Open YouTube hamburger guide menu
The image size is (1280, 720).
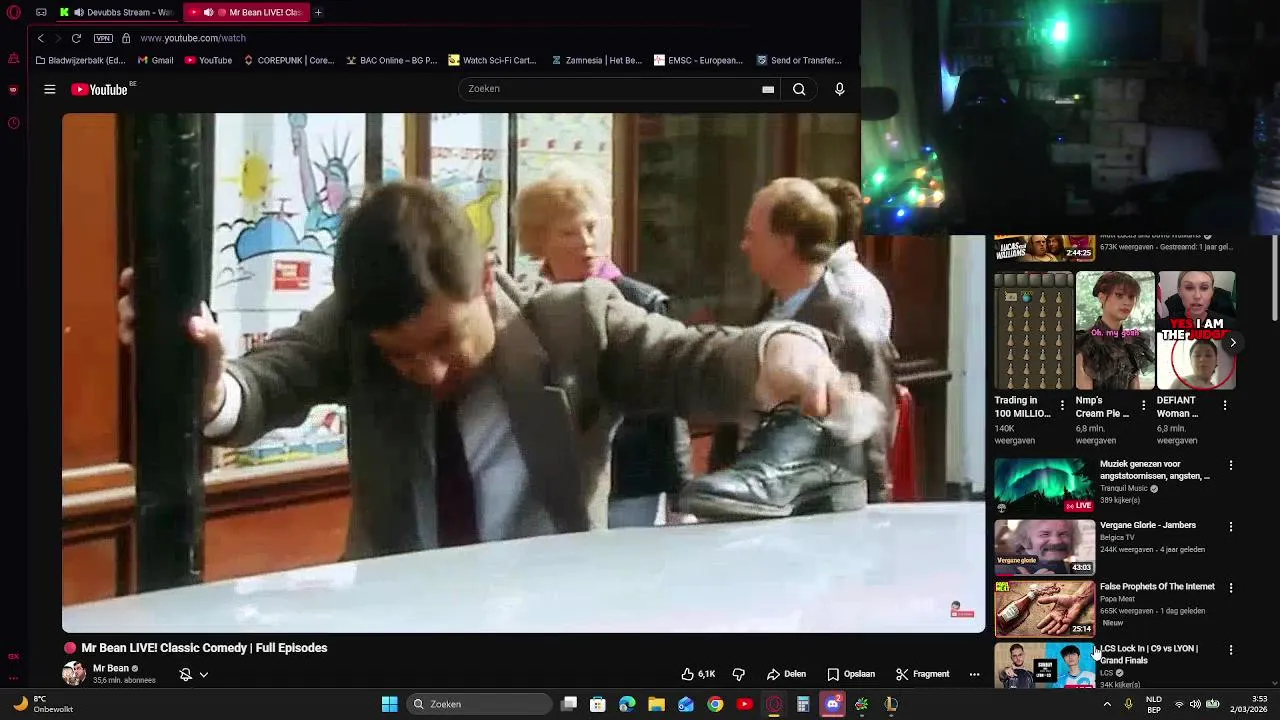[49, 89]
